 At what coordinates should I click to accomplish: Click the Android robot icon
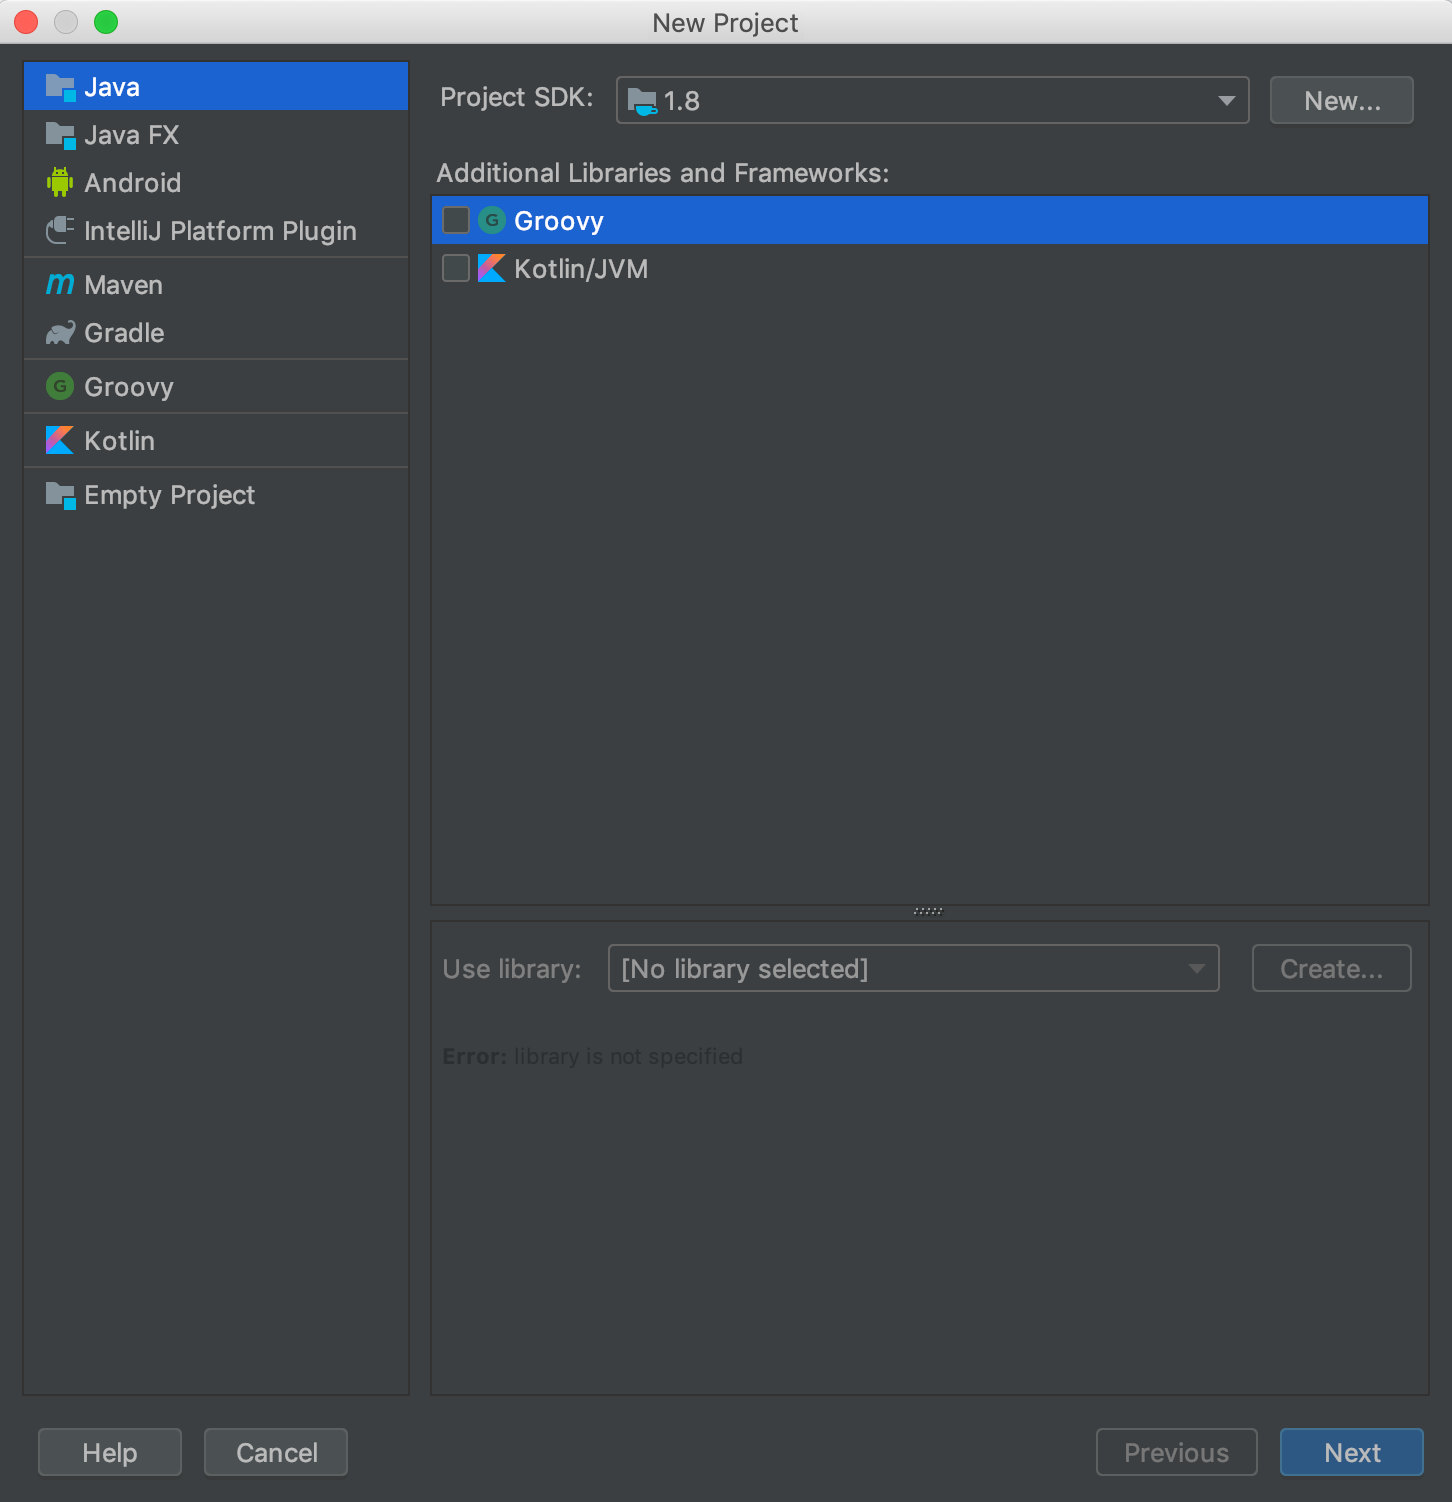coord(60,182)
